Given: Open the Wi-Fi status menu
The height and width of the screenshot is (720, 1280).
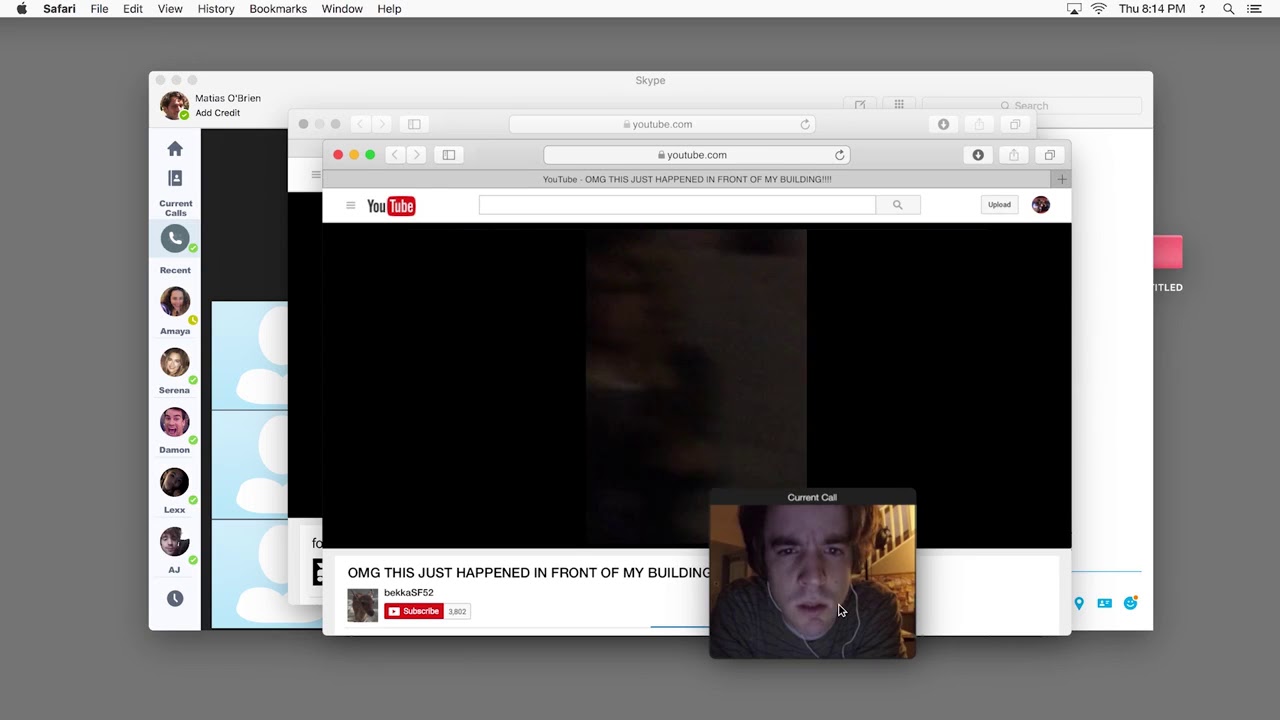Looking at the screenshot, I should (1099, 9).
